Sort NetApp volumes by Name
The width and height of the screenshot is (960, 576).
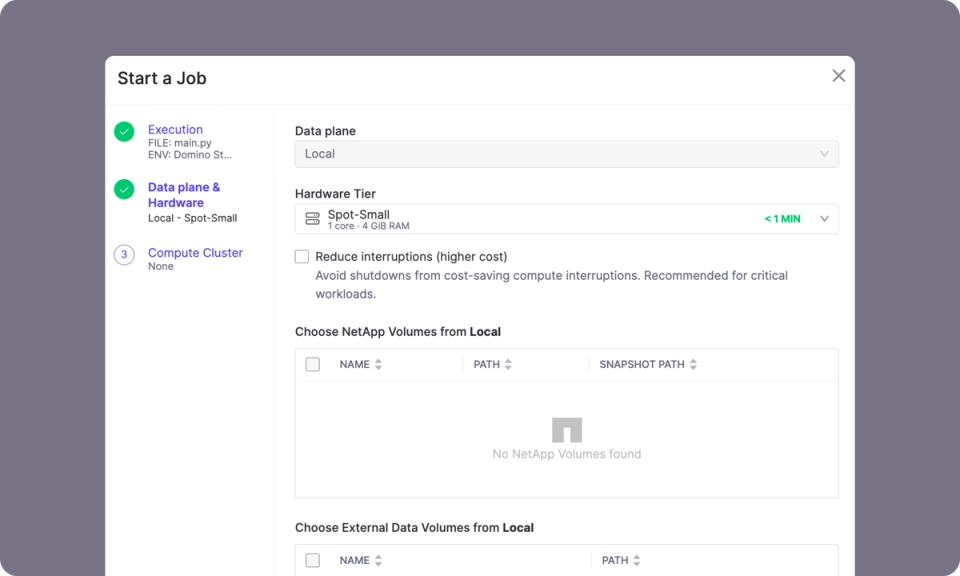pos(378,365)
